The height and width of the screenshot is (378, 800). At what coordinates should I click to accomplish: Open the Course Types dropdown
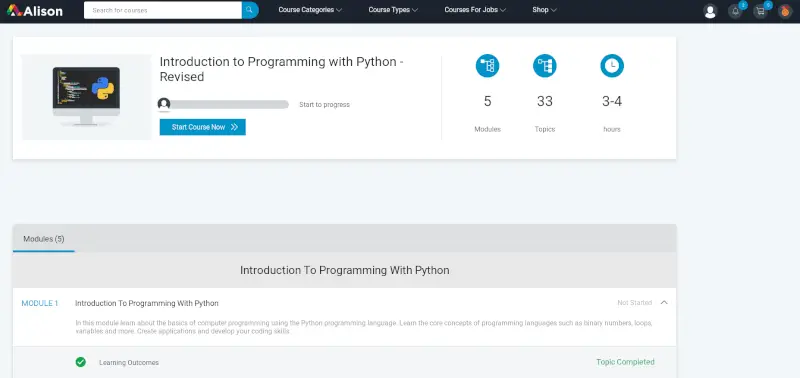click(x=393, y=10)
